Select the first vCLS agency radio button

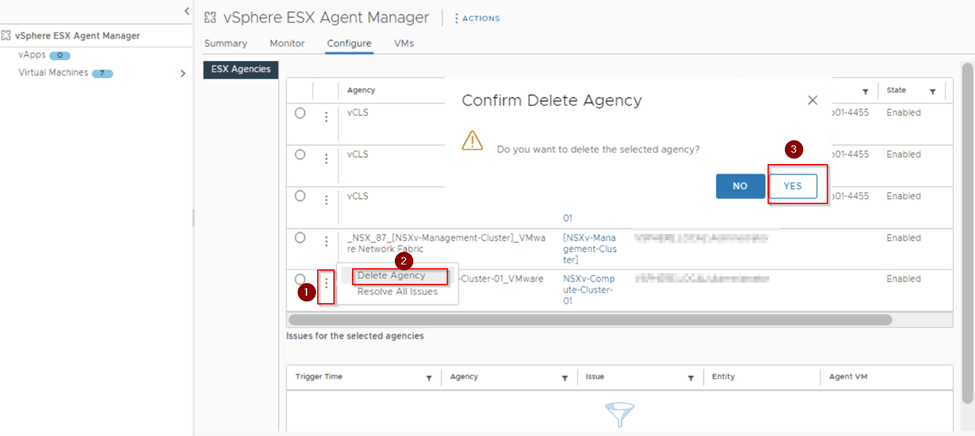(x=300, y=114)
